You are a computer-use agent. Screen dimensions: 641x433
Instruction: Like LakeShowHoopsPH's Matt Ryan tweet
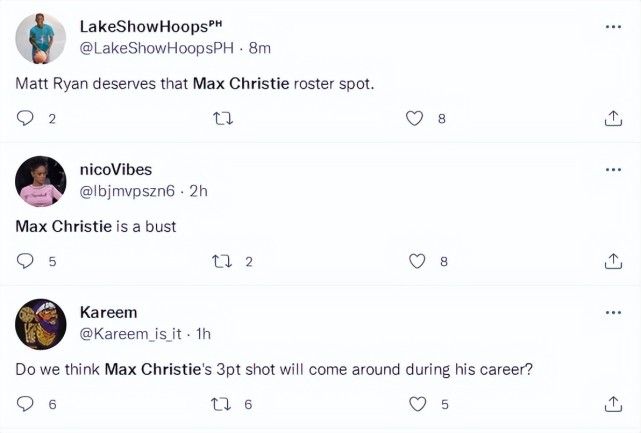(x=415, y=118)
